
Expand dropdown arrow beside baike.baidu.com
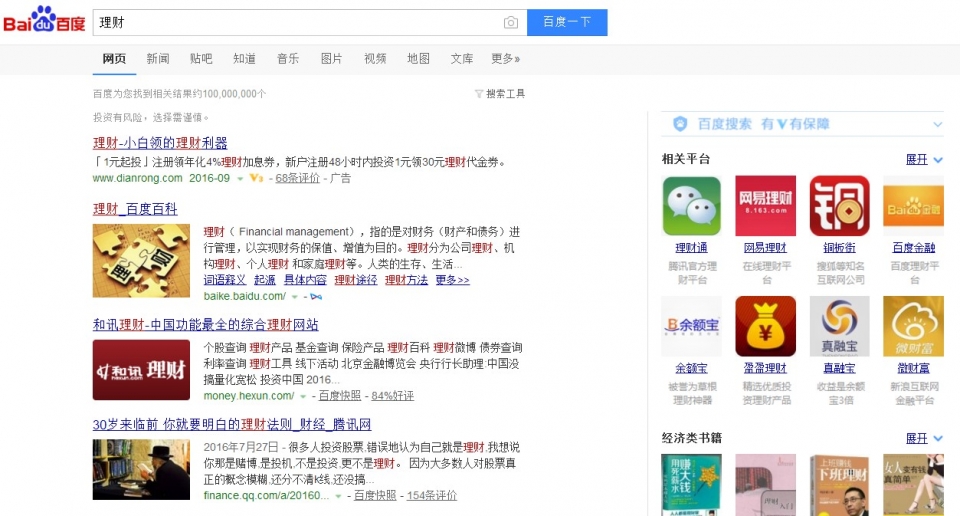[x=294, y=297]
